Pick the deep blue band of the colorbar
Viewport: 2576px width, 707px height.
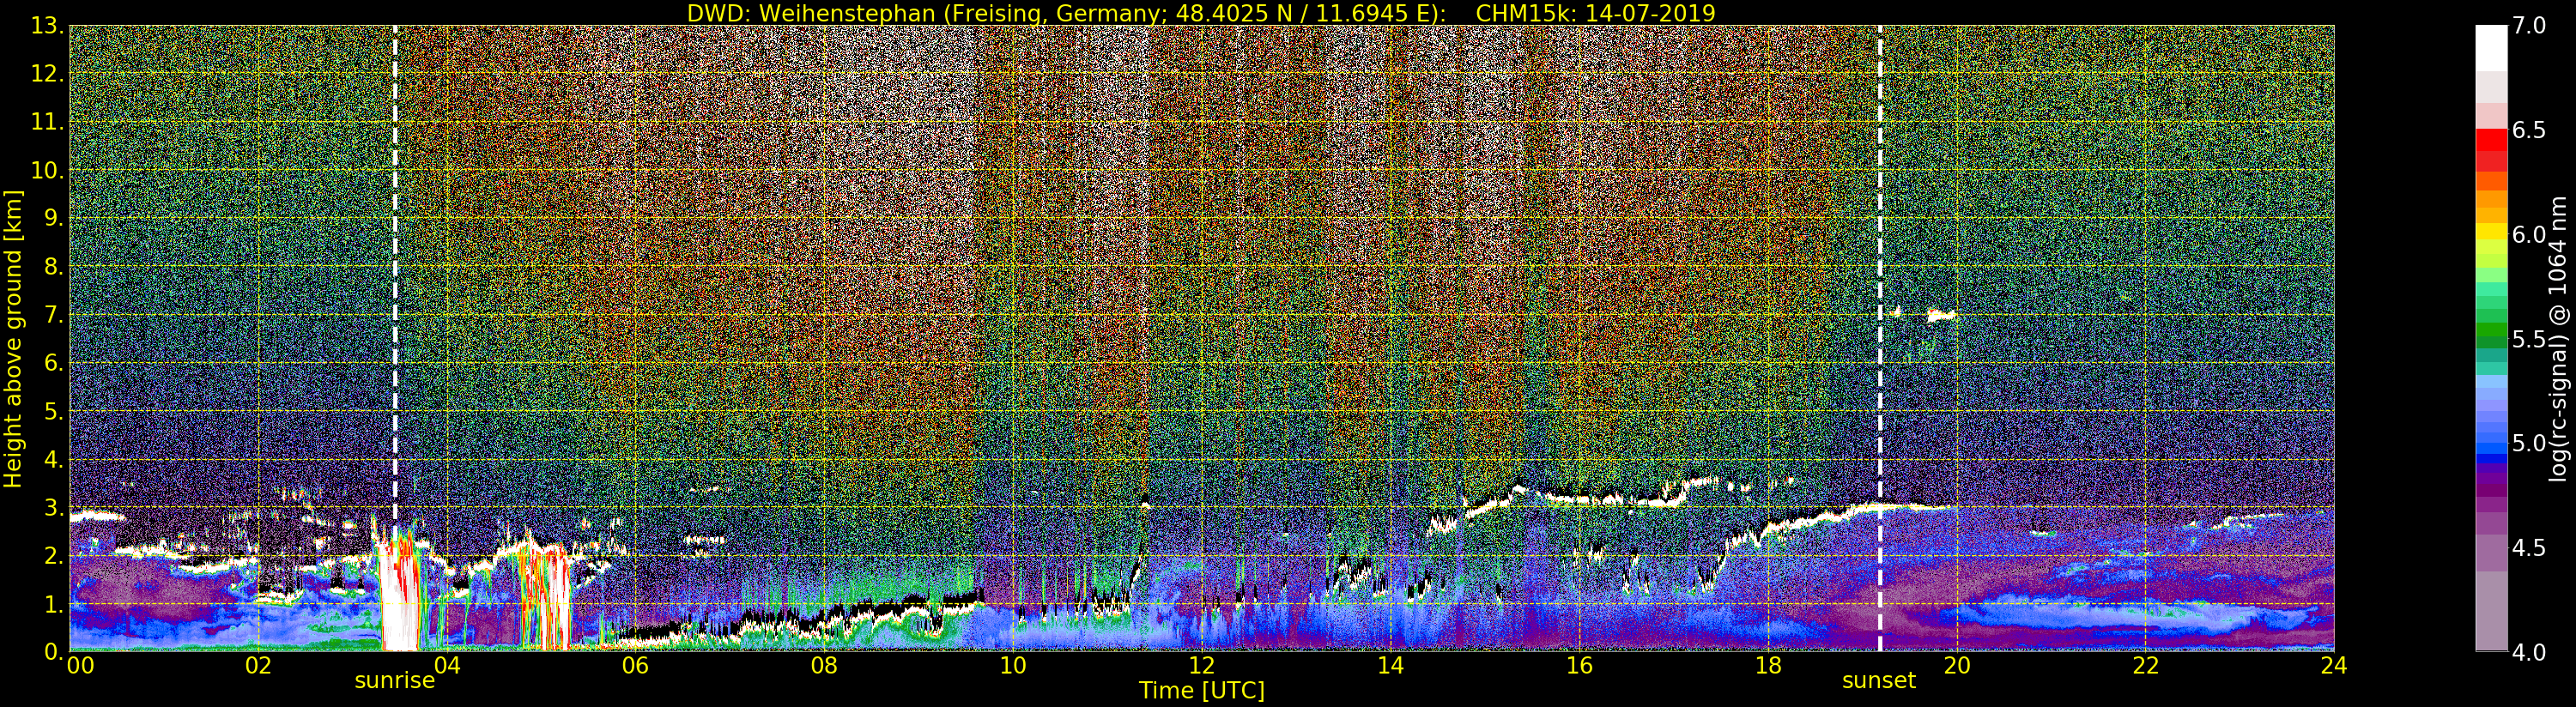2491,460
